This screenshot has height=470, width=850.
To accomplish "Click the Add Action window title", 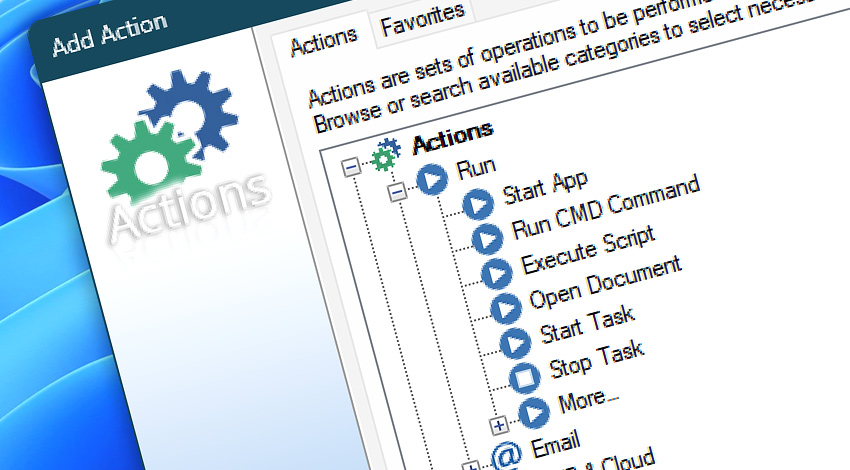I will [110, 35].
